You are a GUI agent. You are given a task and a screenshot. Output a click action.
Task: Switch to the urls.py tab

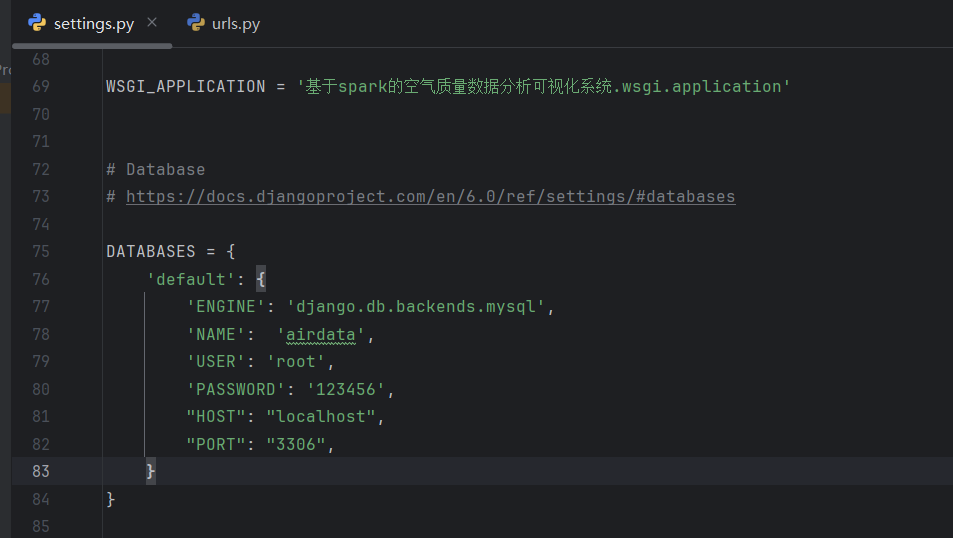(235, 23)
